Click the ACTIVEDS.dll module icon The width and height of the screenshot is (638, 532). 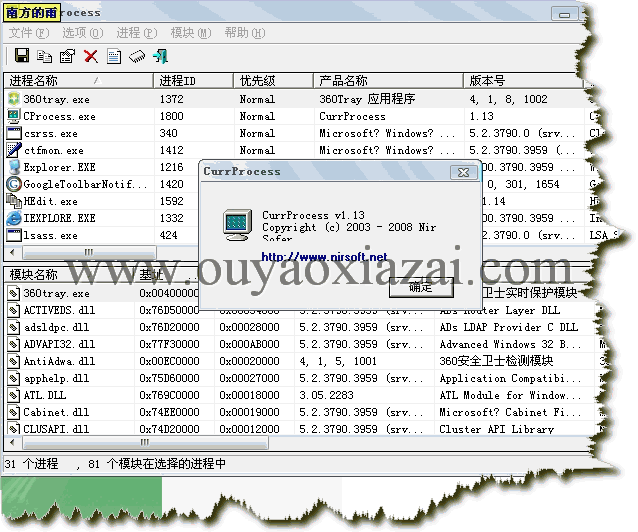click(x=14, y=310)
